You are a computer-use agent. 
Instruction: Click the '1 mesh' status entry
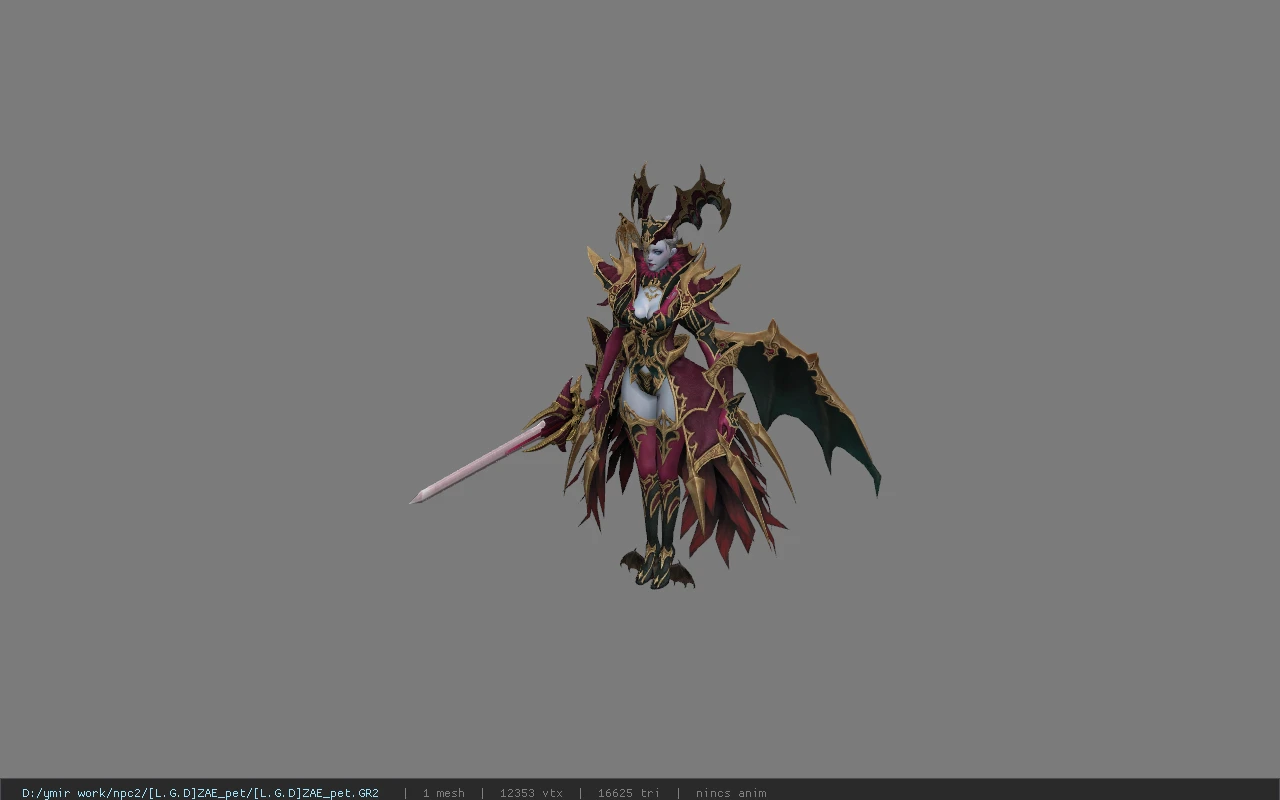(443, 793)
